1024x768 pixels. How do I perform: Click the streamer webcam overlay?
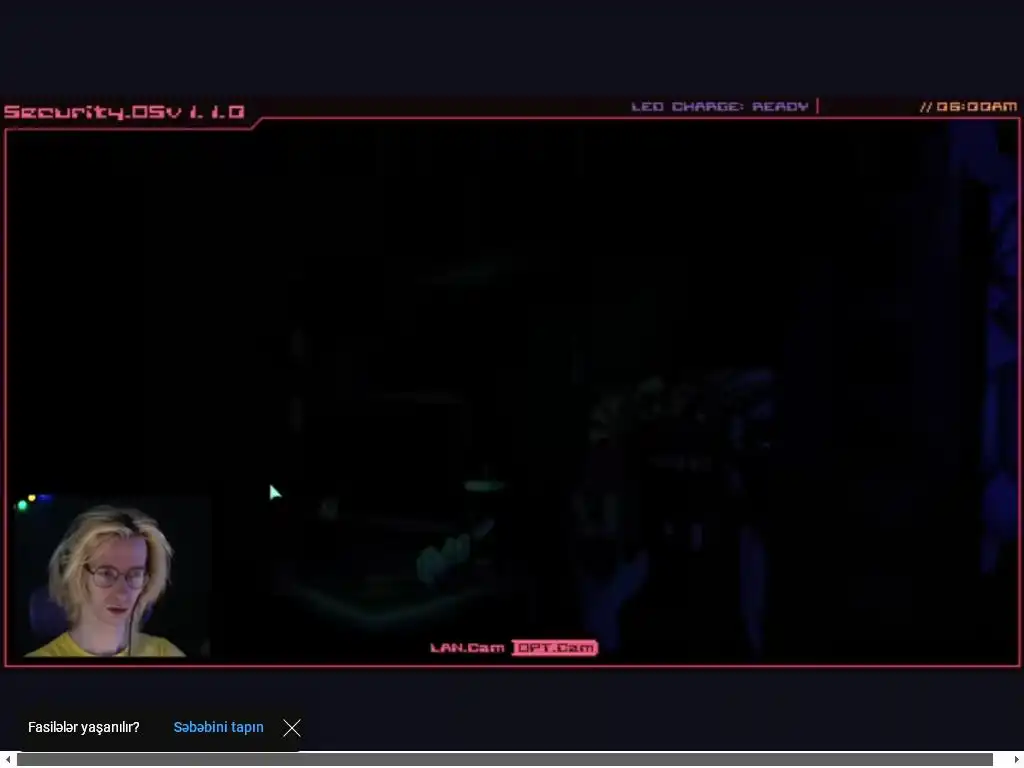[111, 576]
